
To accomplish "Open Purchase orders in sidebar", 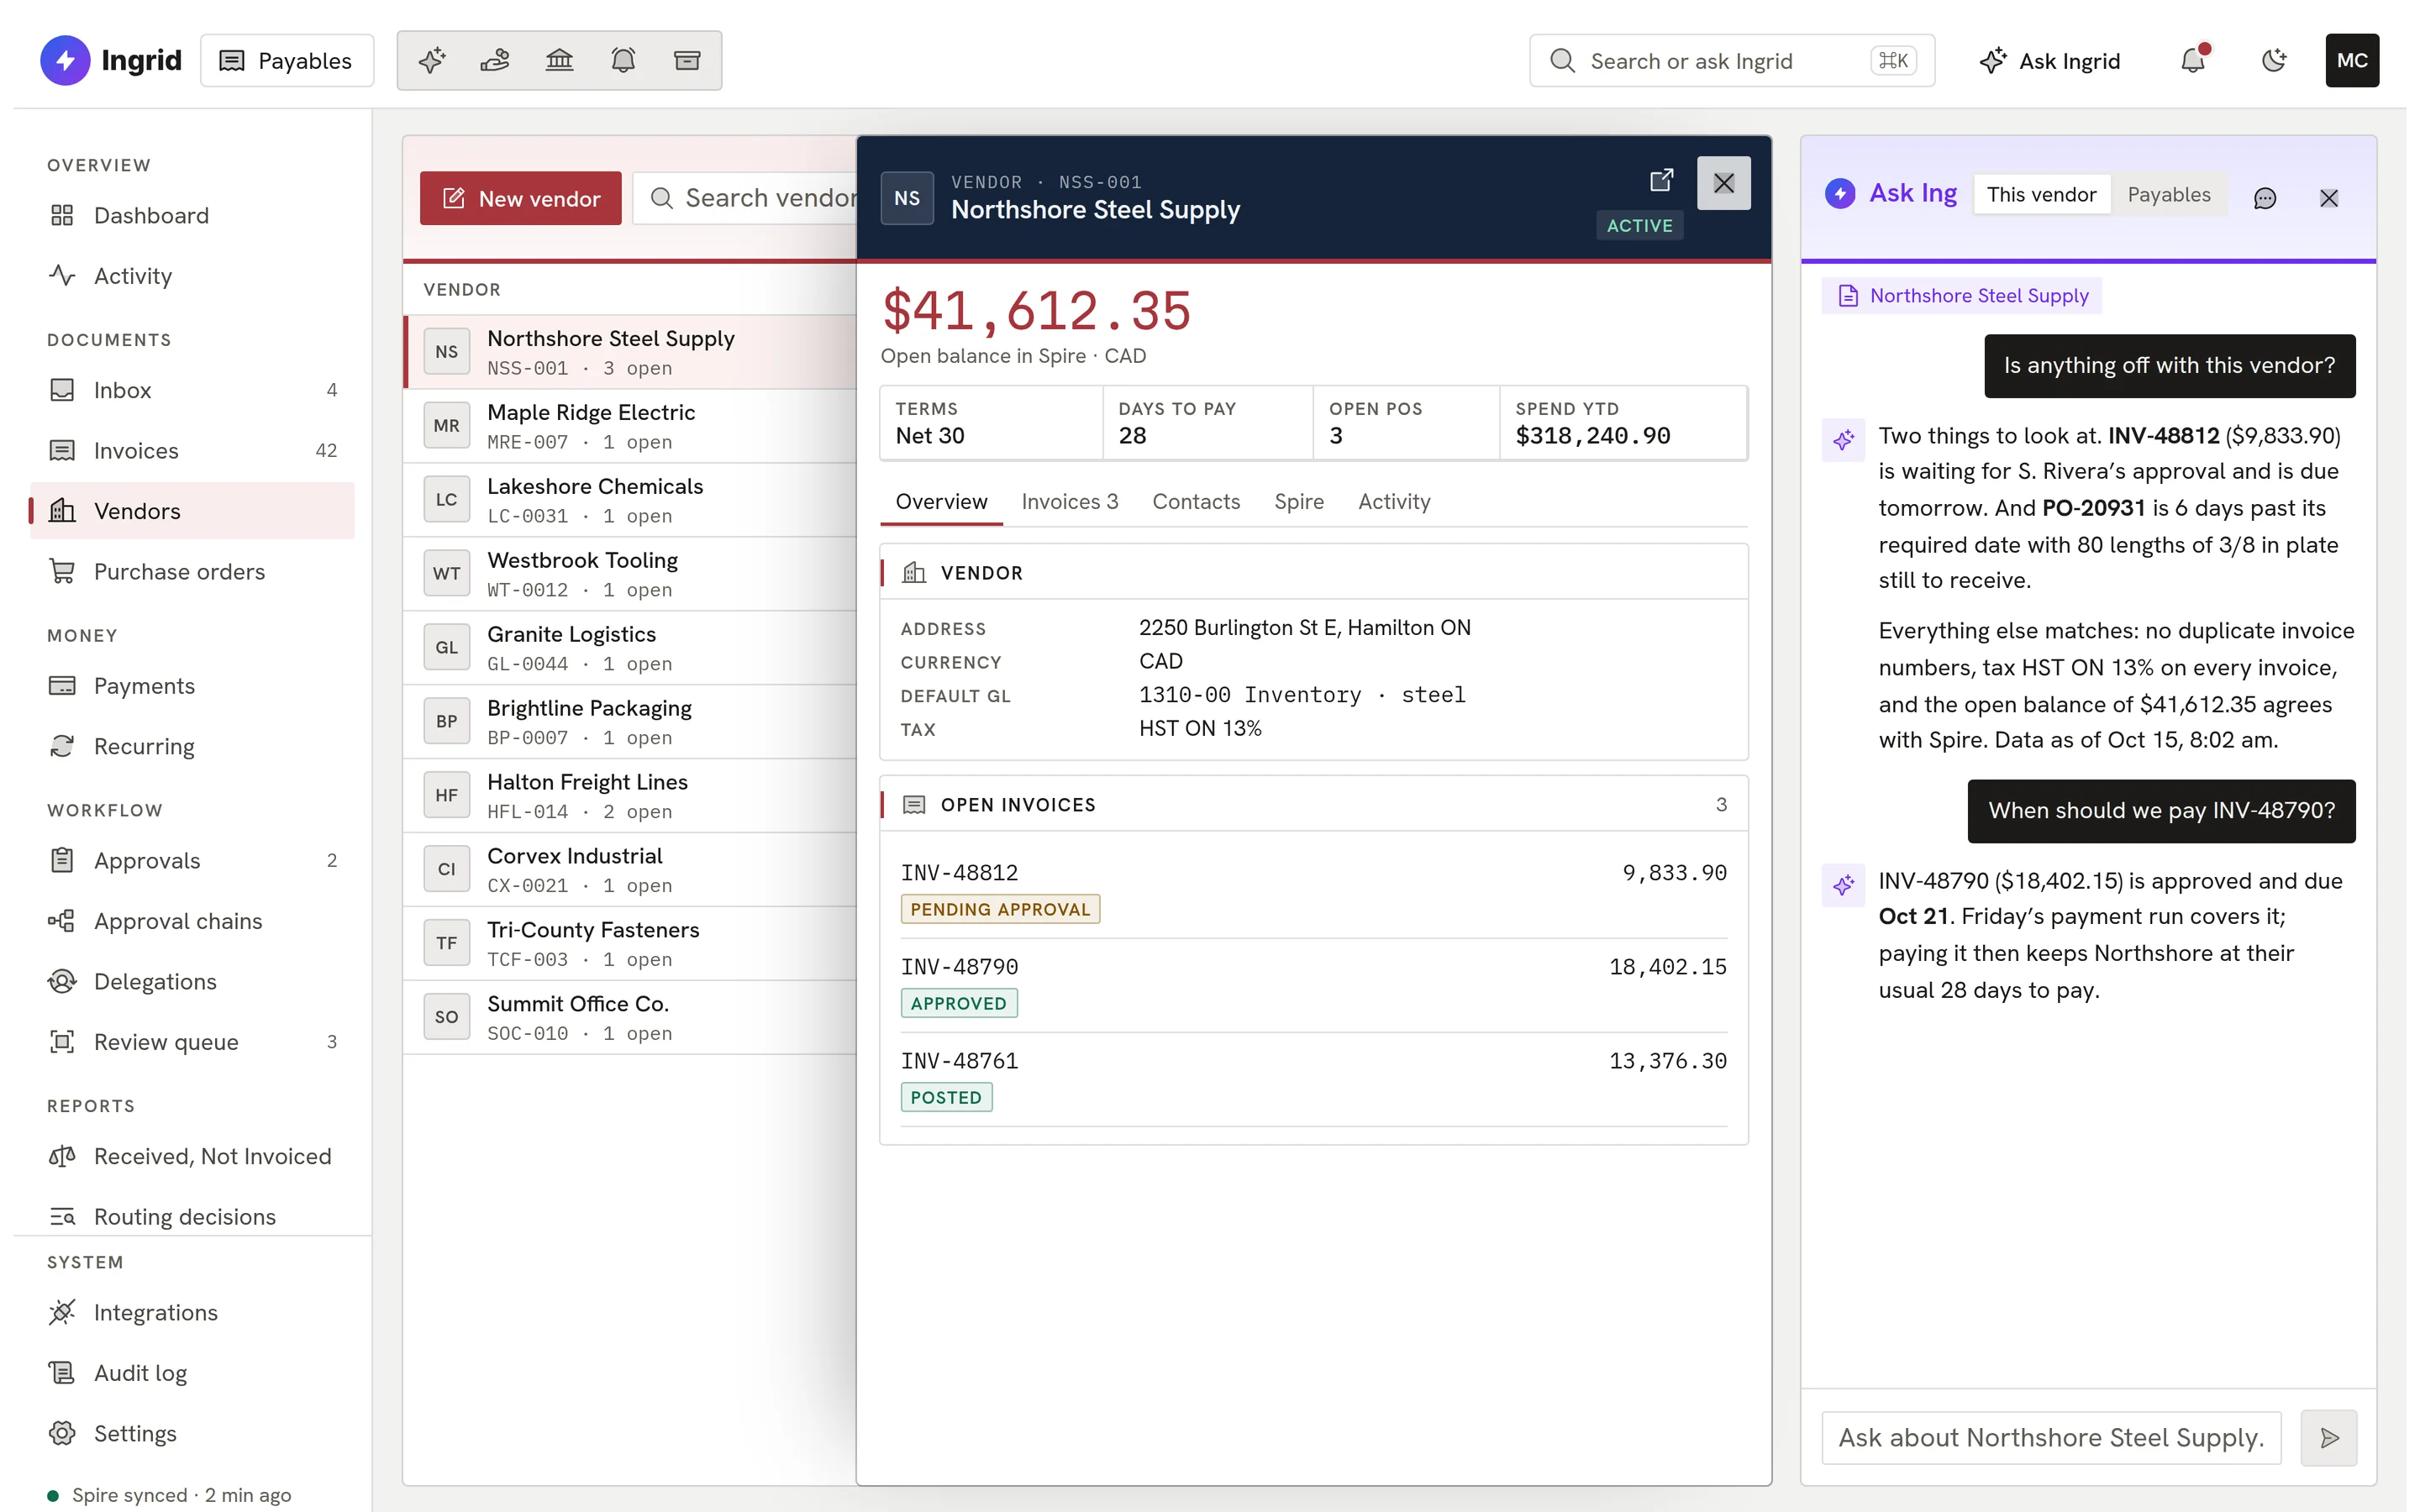I will click(192, 571).
